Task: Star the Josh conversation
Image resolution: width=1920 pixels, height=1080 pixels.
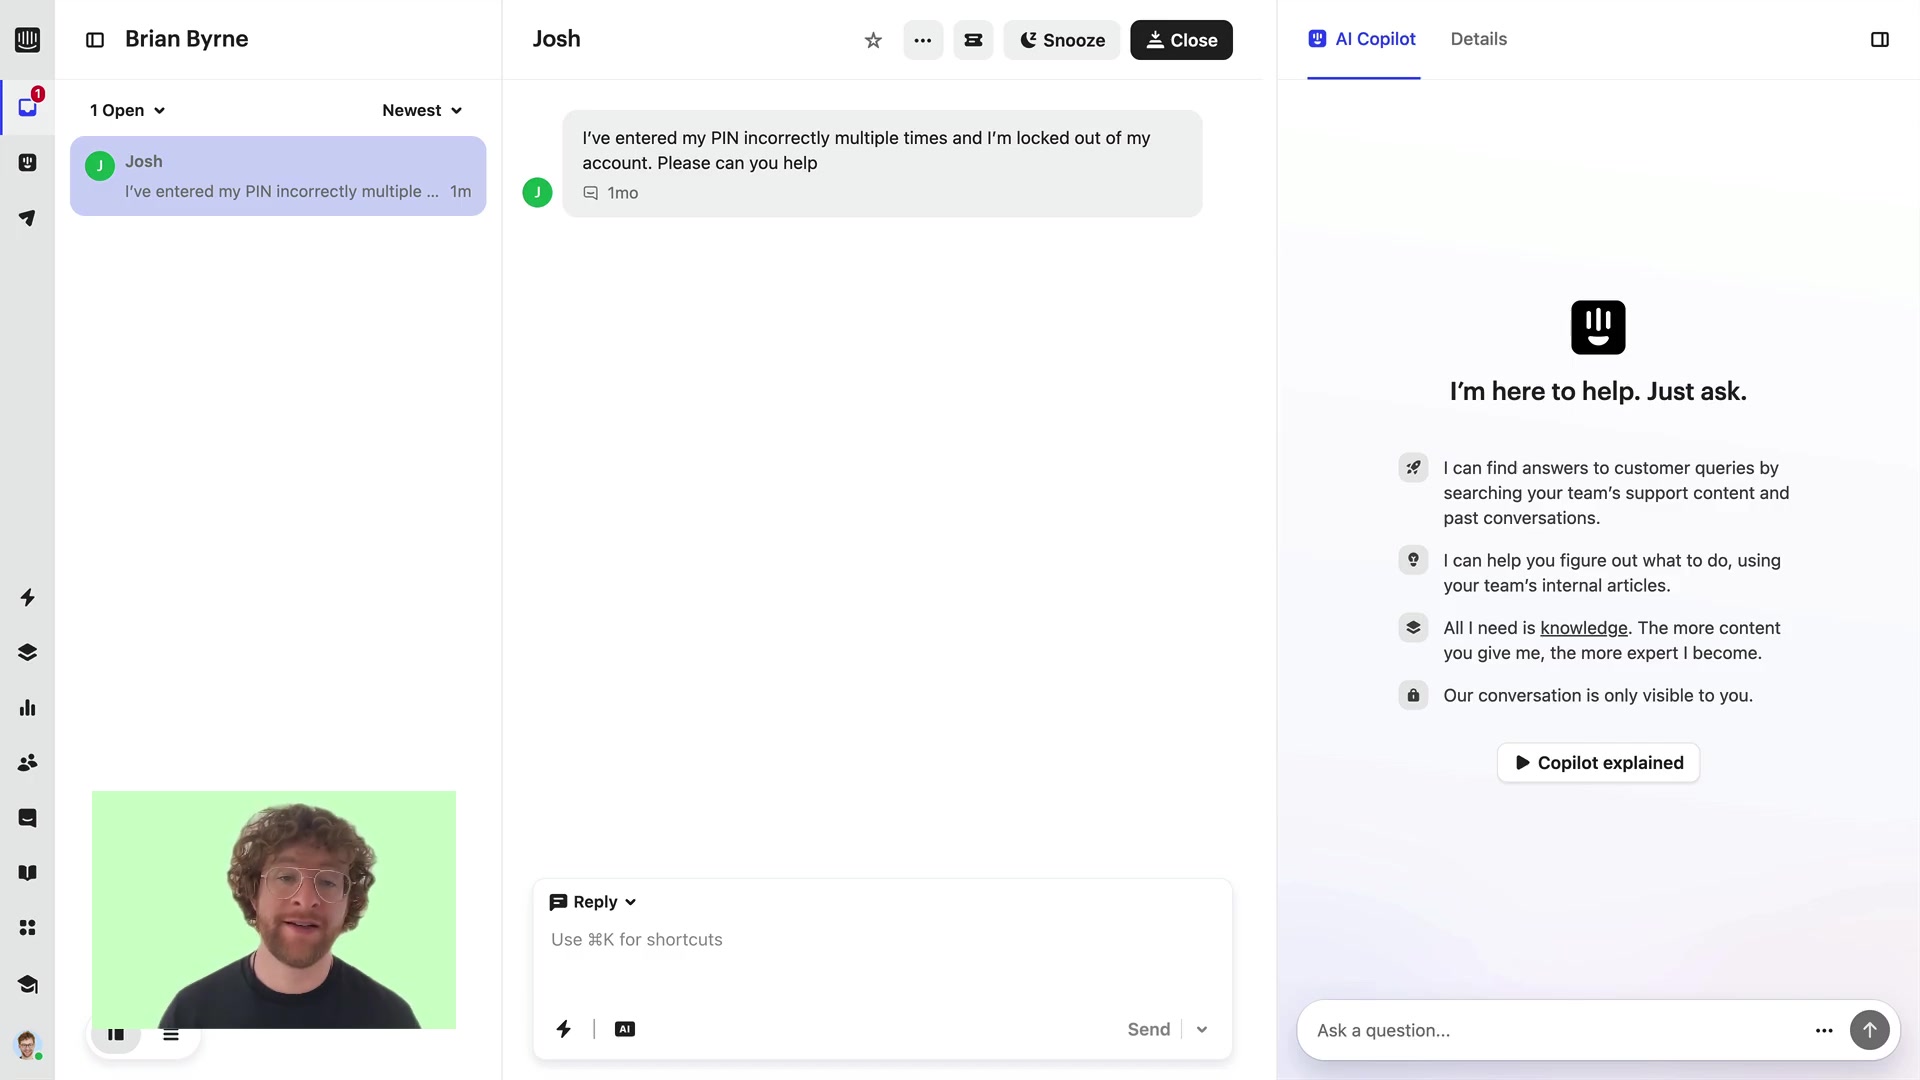Action: pos(873,40)
